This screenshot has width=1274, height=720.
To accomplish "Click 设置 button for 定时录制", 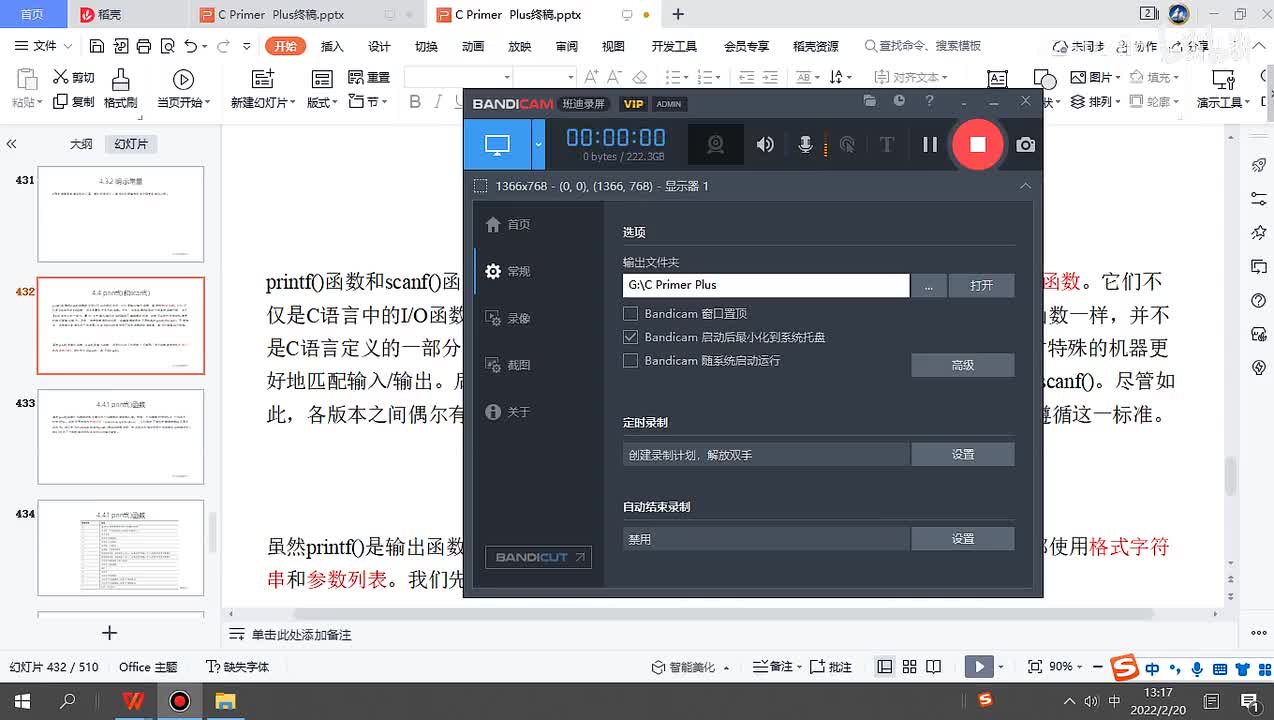I will pos(963,454).
